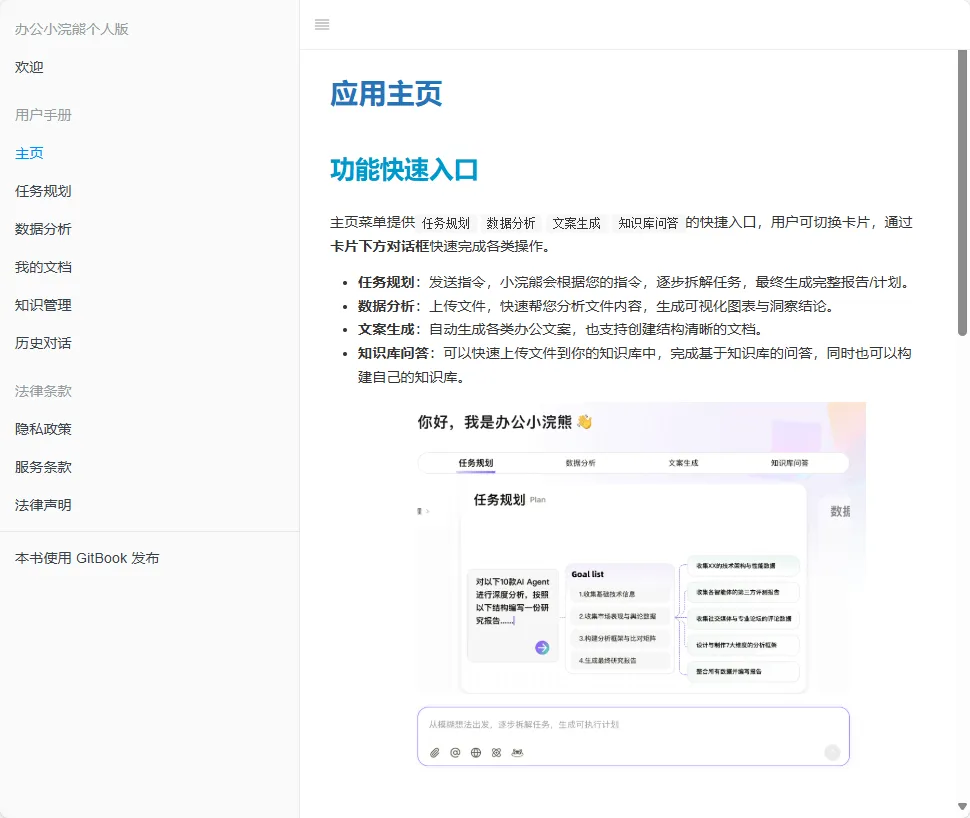Viewport: 970px width, 818px height.
Task: Click the Goal list title in the task card
Action: click(587, 574)
